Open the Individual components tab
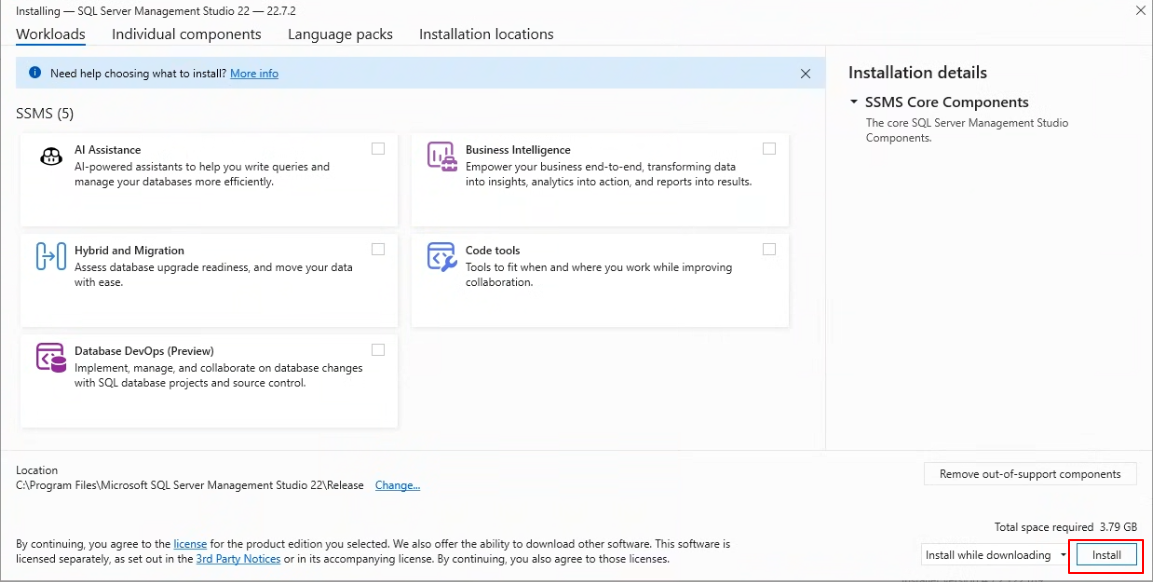The height and width of the screenshot is (582, 1153). [187, 34]
